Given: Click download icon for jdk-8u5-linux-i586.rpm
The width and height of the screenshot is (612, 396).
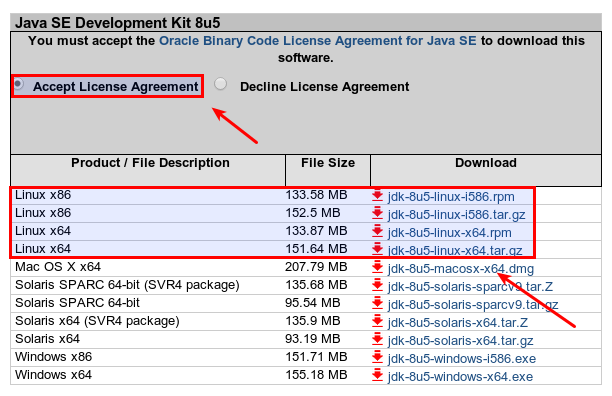Looking at the screenshot, I should click(x=377, y=195).
